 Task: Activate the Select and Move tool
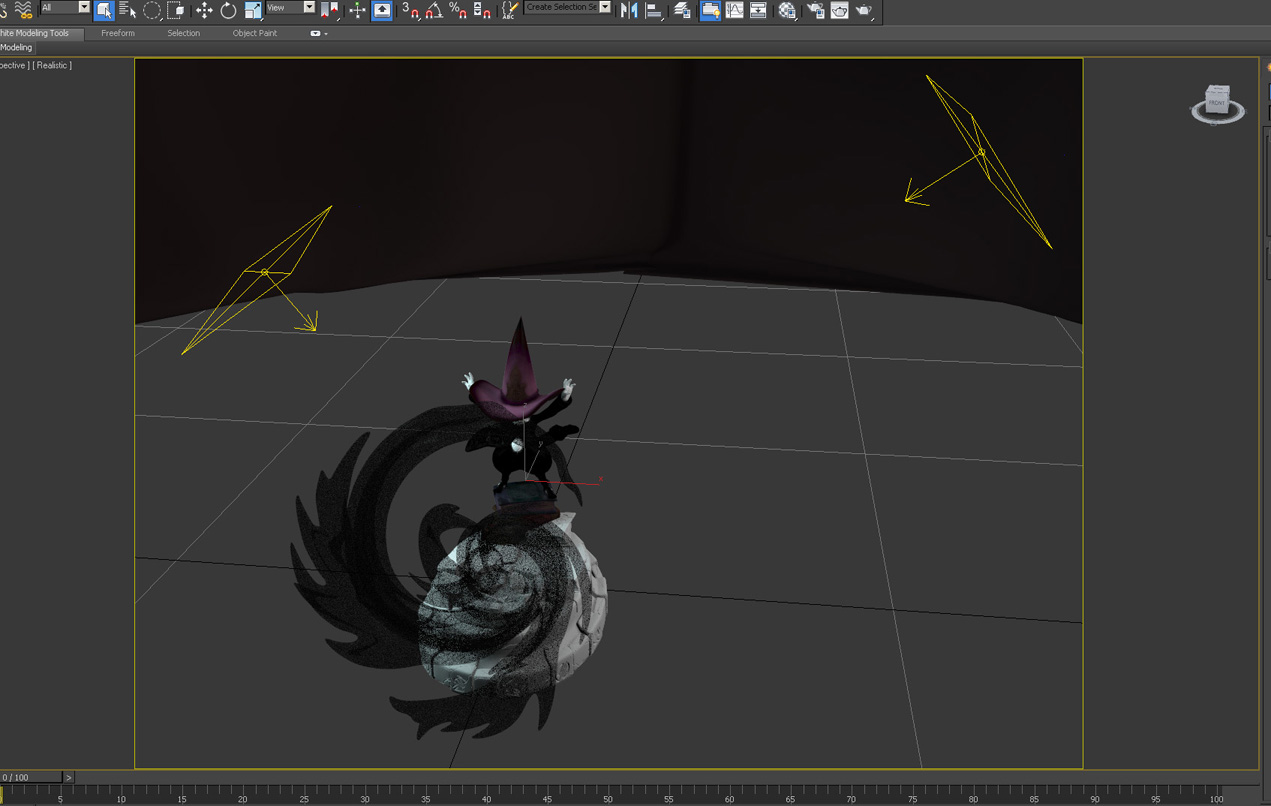pos(204,10)
